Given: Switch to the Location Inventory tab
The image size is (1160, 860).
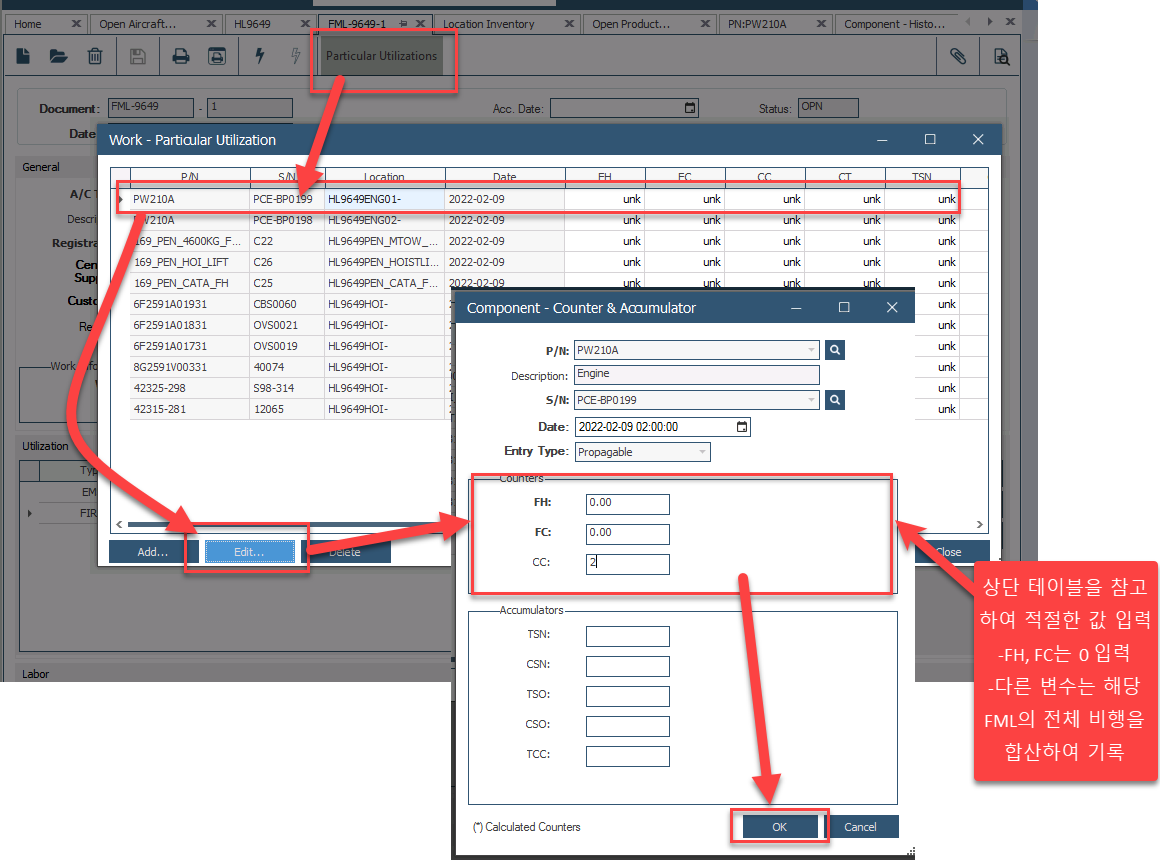Looking at the screenshot, I should pyautogui.click(x=489, y=24).
